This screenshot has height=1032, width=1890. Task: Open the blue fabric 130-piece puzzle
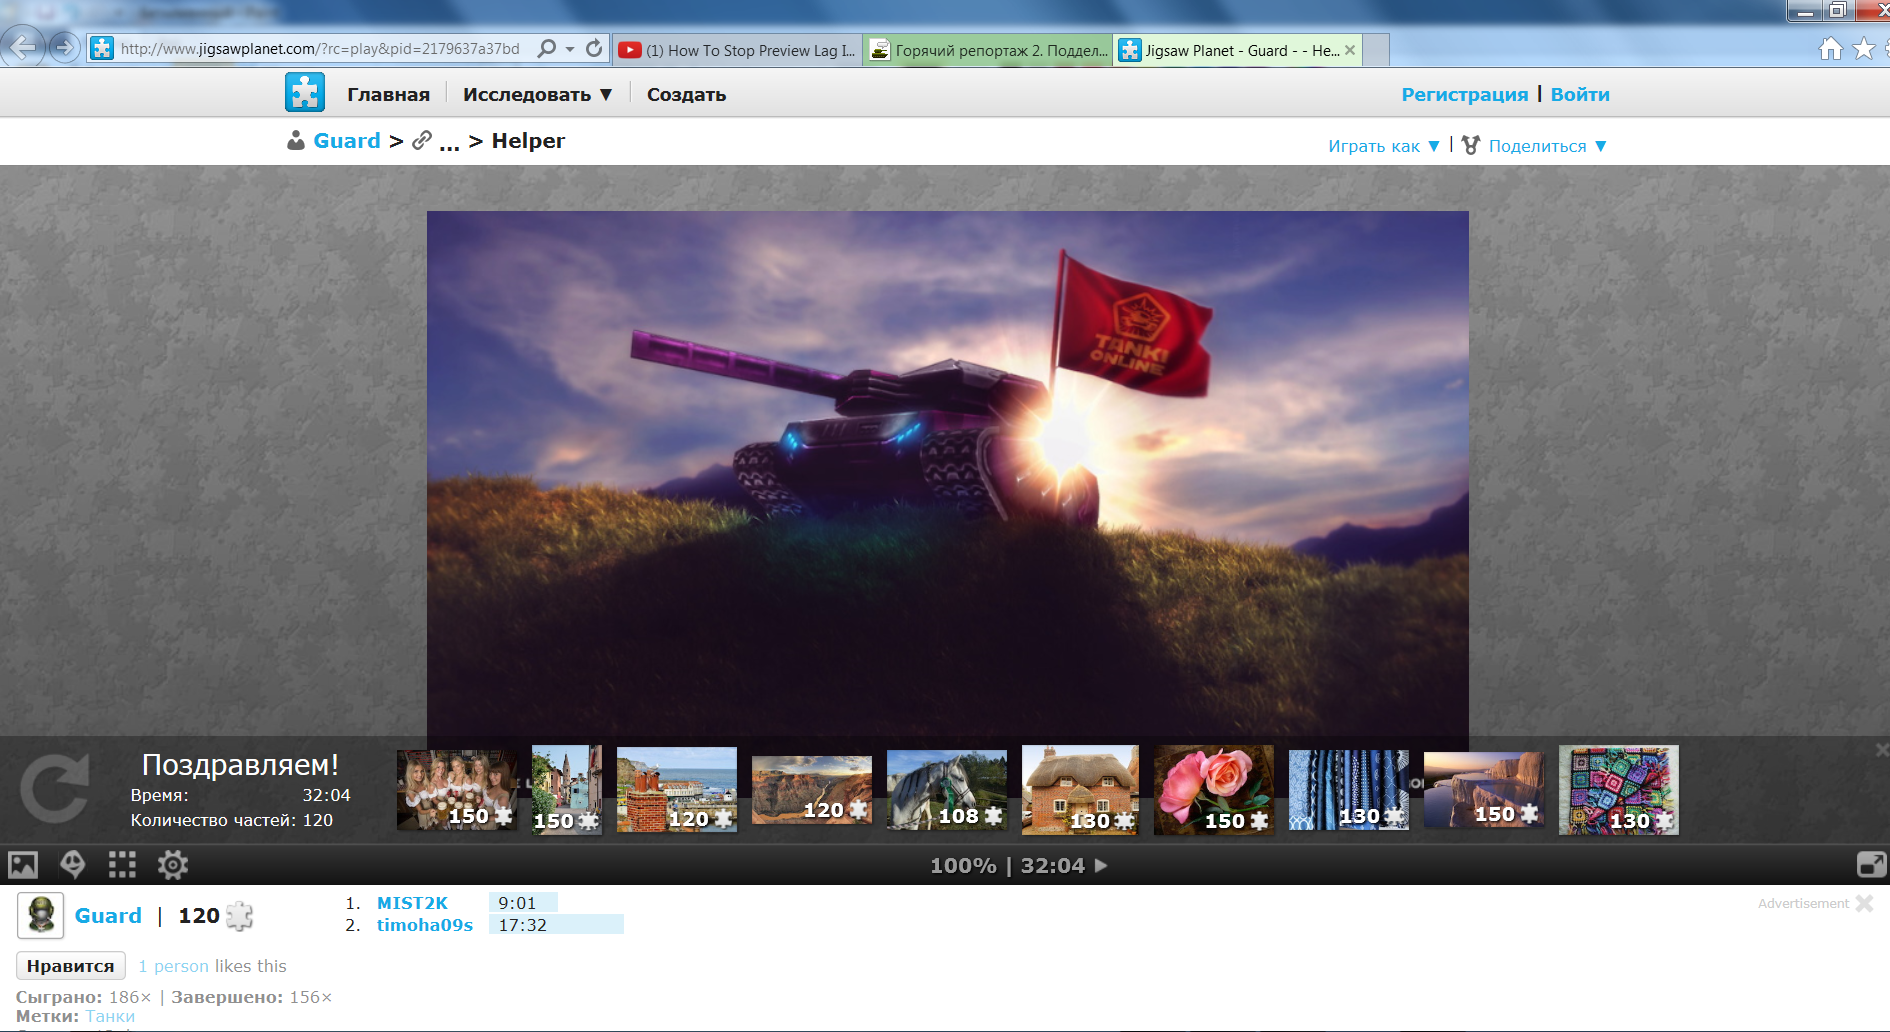point(1349,790)
